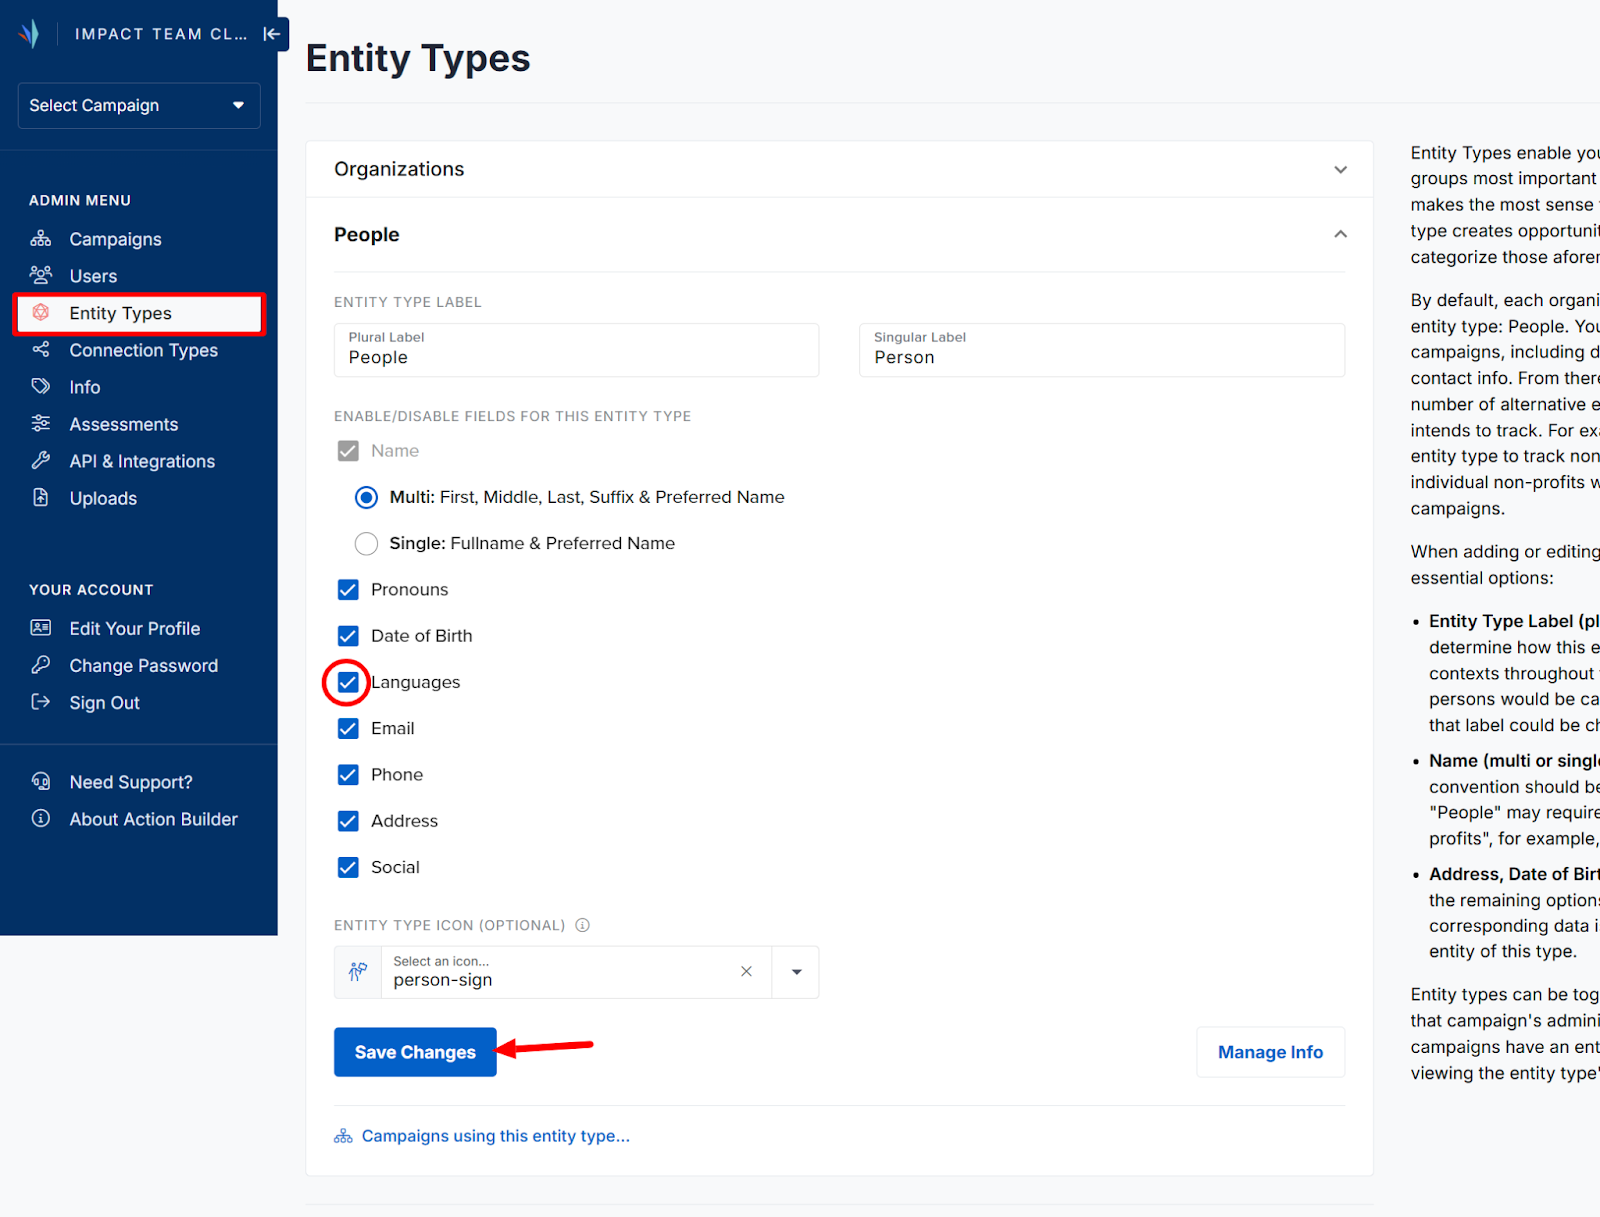Click Sign Out link
The width and height of the screenshot is (1600, 1217).
(x=105, y=703)
